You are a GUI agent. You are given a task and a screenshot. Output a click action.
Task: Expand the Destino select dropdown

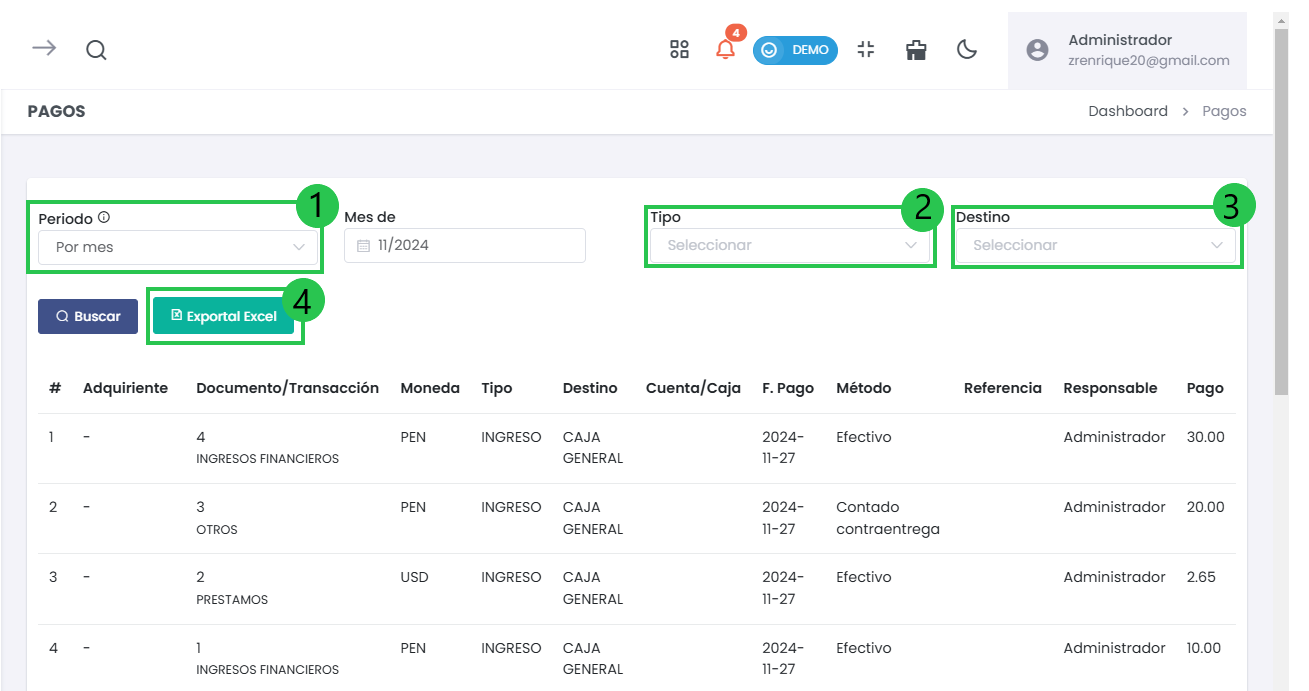pos(1096,245)
